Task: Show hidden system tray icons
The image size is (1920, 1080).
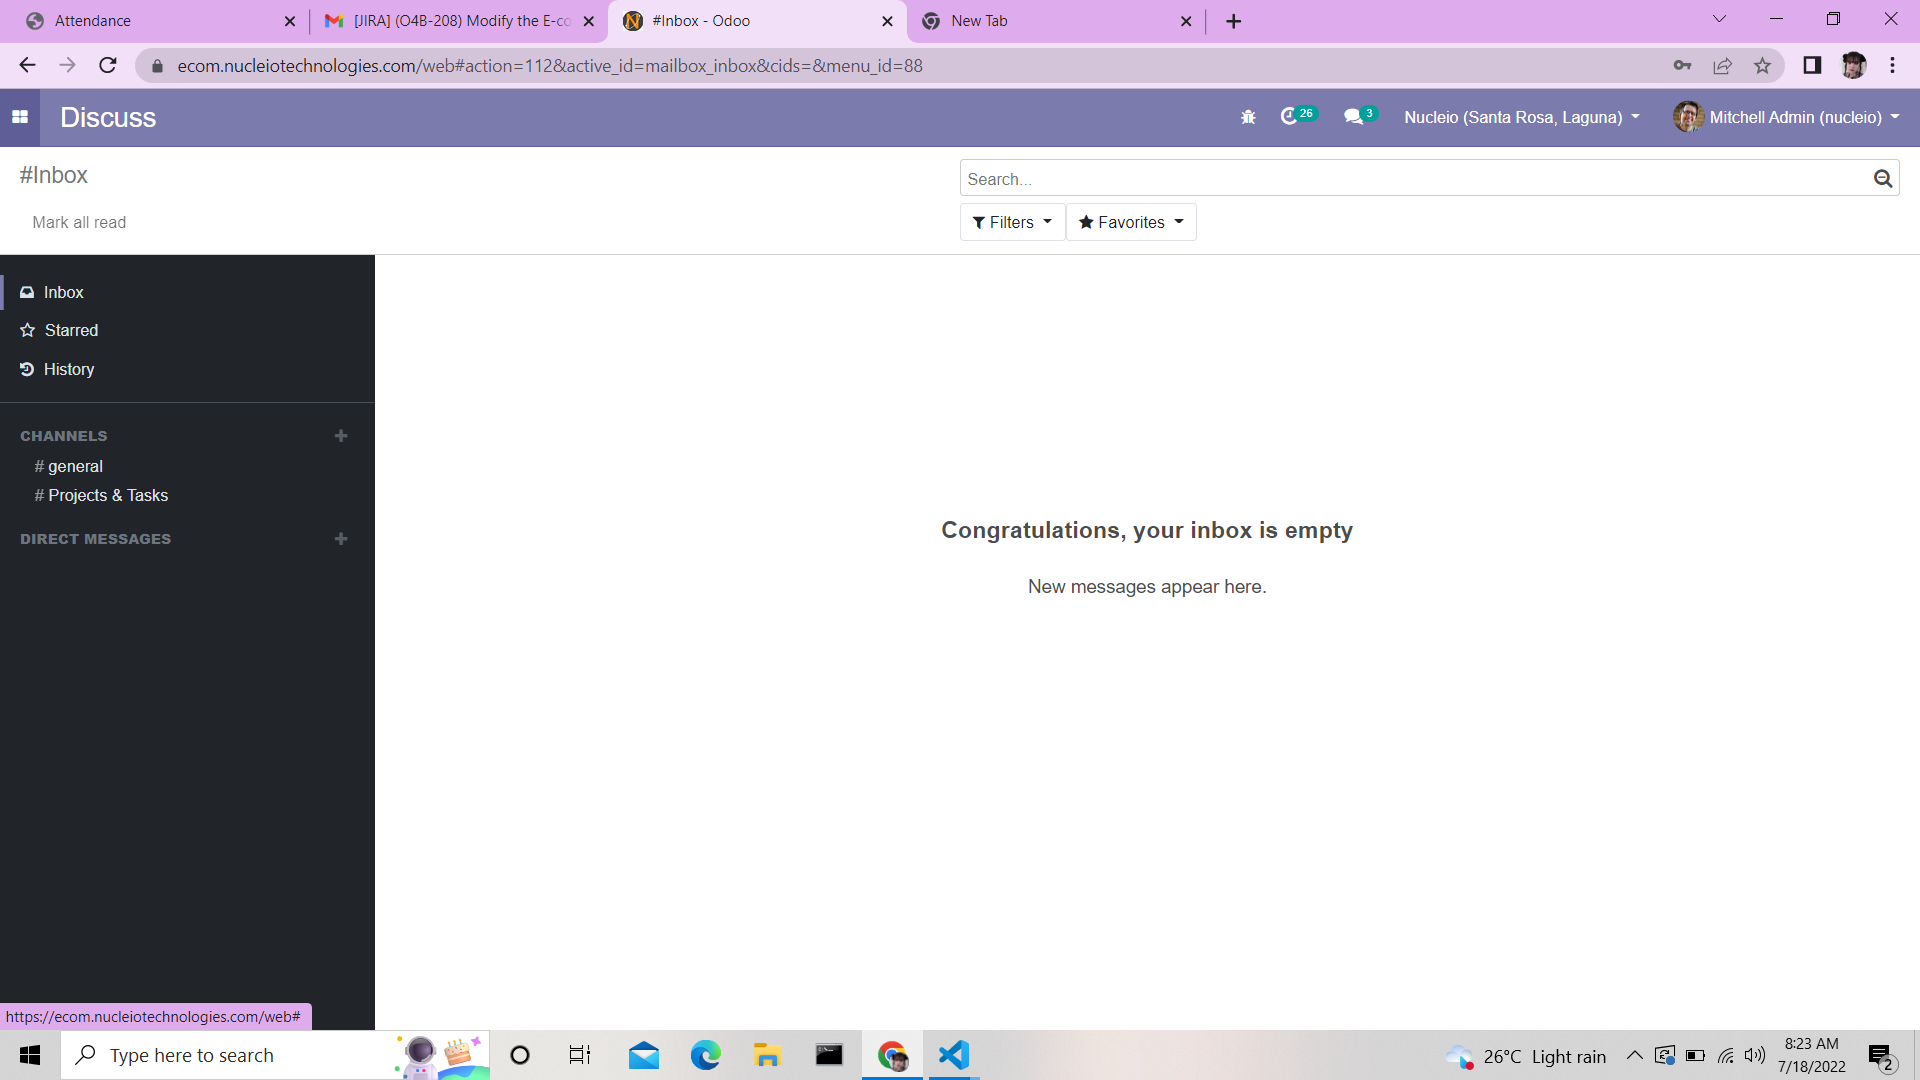Action: coord(1635,1056)
